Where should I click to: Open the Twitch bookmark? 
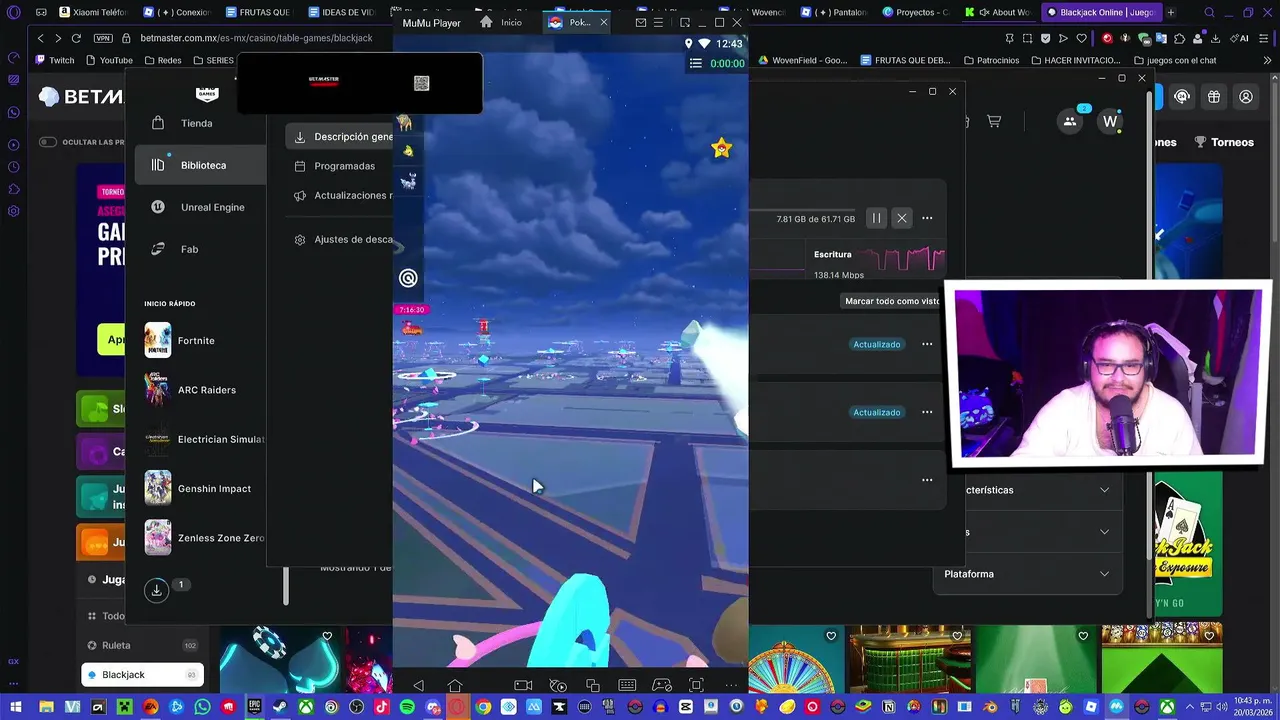pos(54,60)
